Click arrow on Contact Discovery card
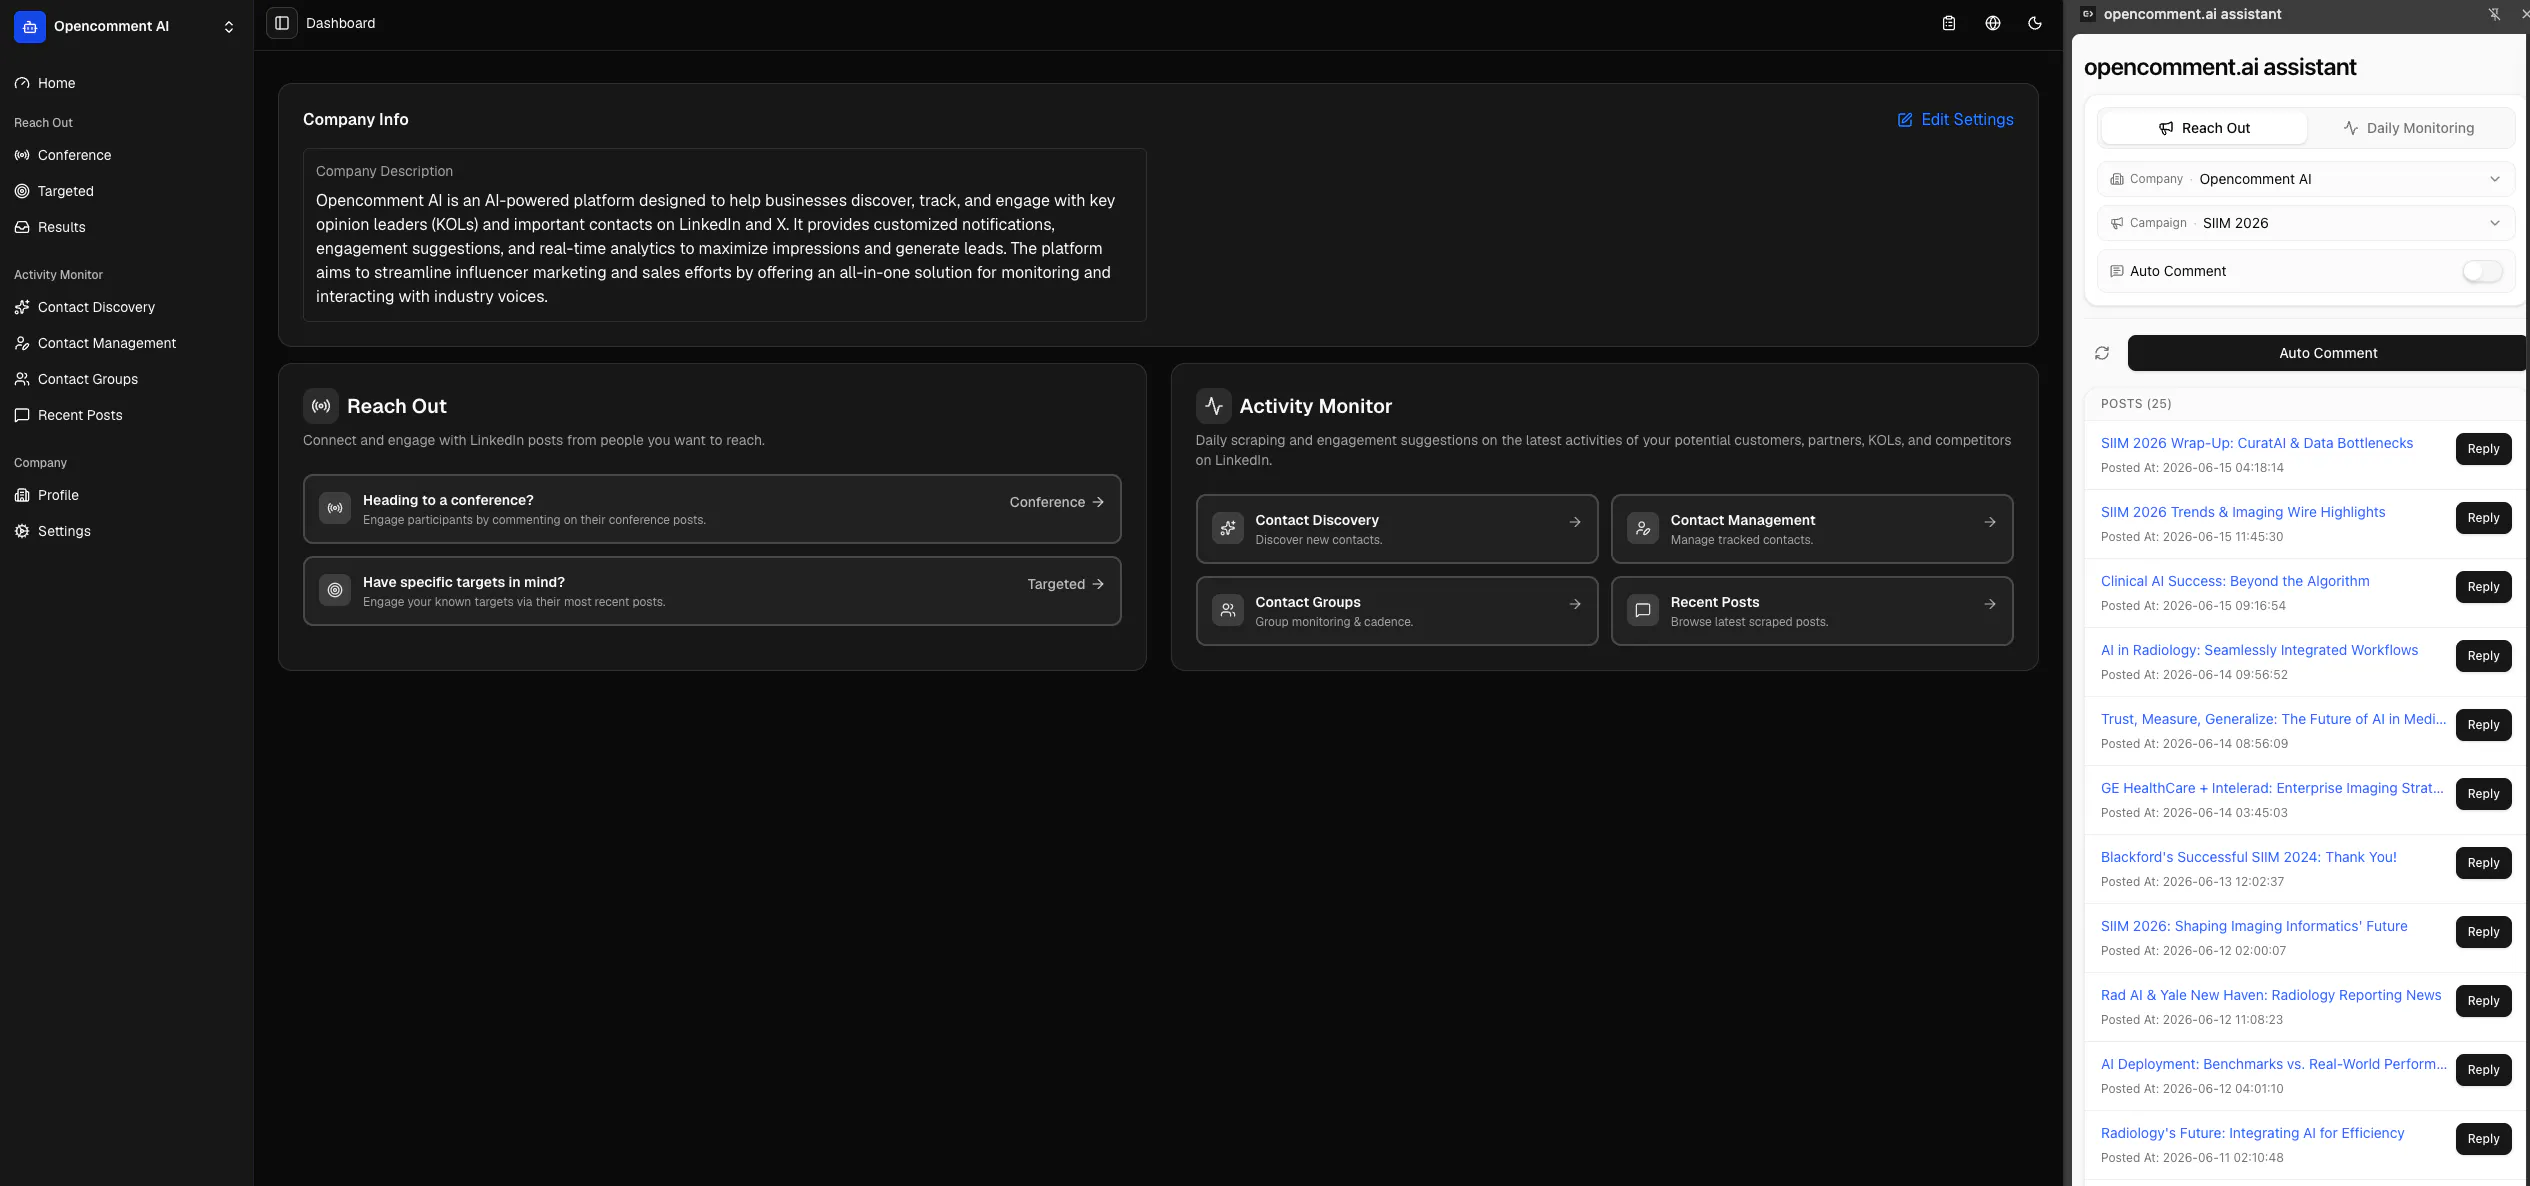 pyautogui.click(x=1575, y=522)
